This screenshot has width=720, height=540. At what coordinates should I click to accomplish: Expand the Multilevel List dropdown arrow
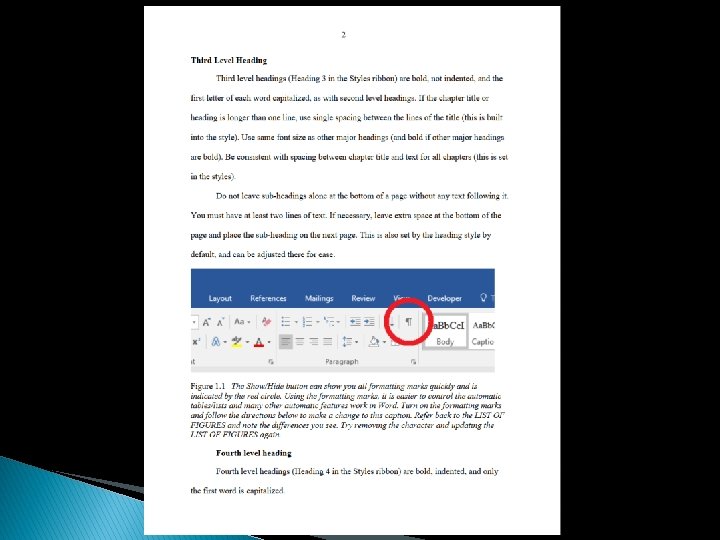(x=338, y=322)
